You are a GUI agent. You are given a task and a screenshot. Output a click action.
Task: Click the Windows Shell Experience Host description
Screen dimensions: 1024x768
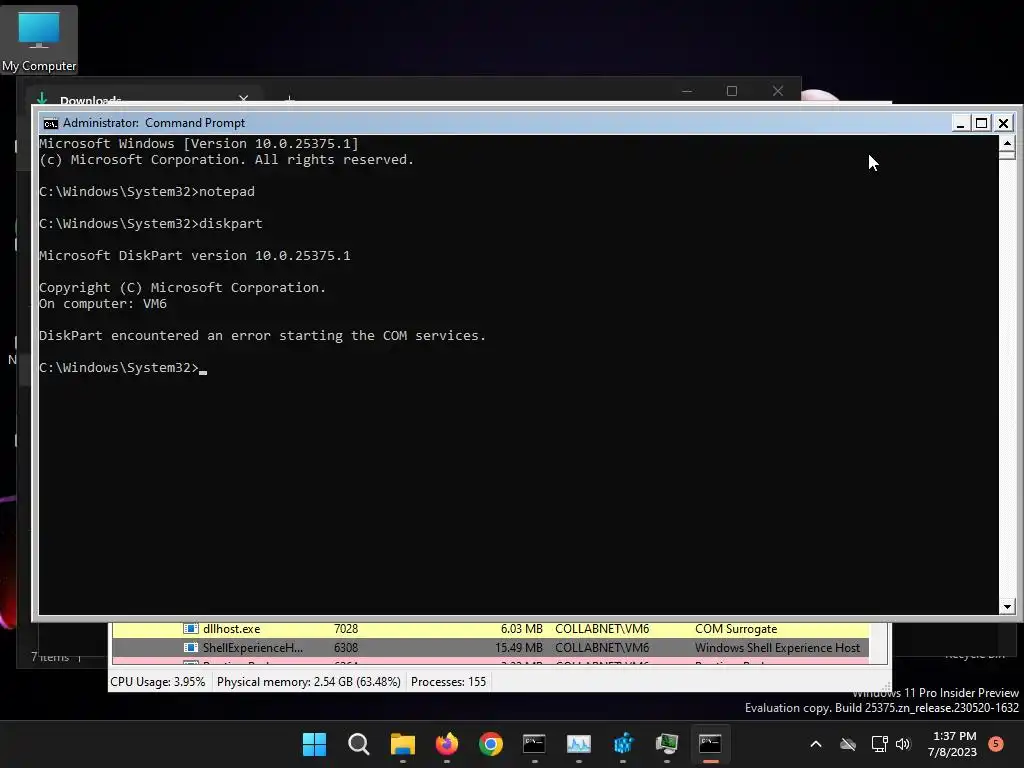coord(777,648)
